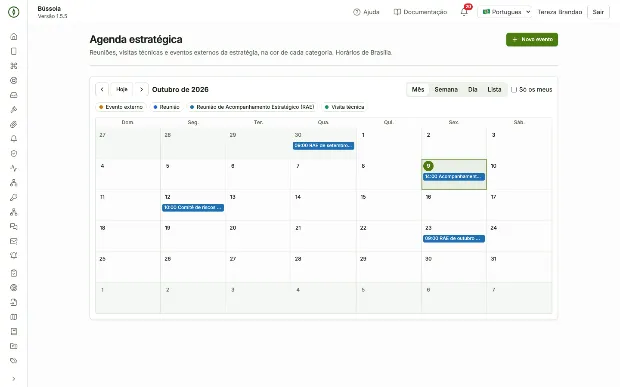Viewport: 620px width, 387px height.
Task: Click the Sair button
Action: click(598, 12)
